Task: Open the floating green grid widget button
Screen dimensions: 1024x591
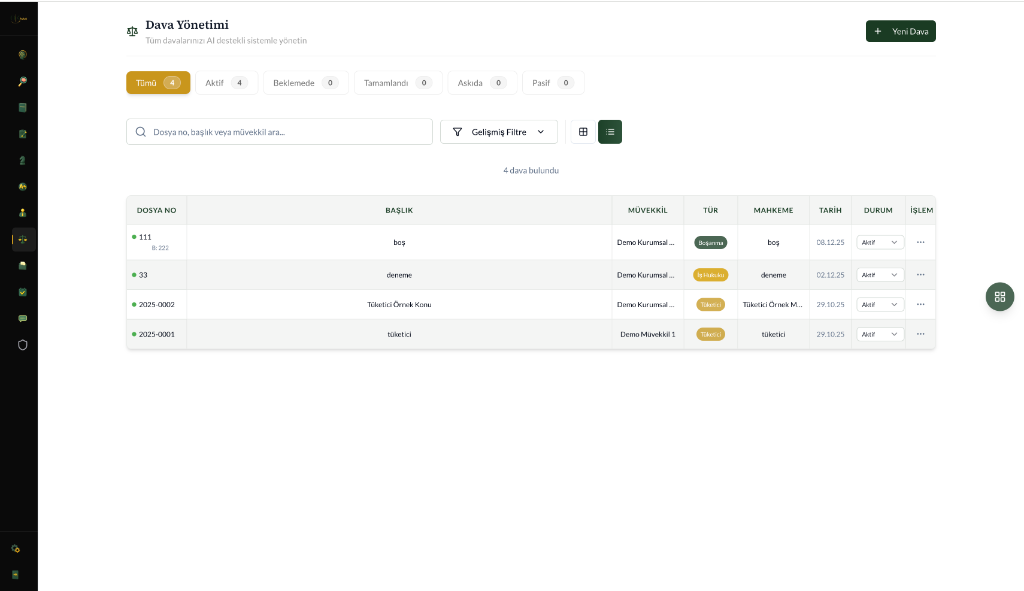Action: (x=999, y=296)
